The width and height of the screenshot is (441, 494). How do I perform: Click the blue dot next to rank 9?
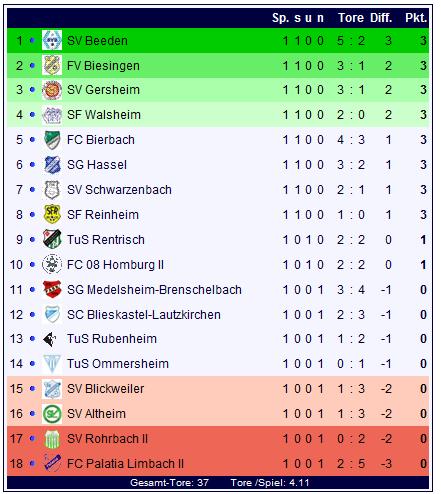point(32,240)
